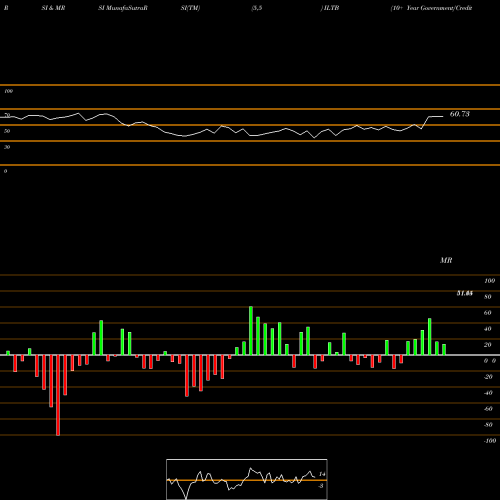Click the '10+ Year Government/Credit' header text
The image size is (500, 500).
coord(431,8)
